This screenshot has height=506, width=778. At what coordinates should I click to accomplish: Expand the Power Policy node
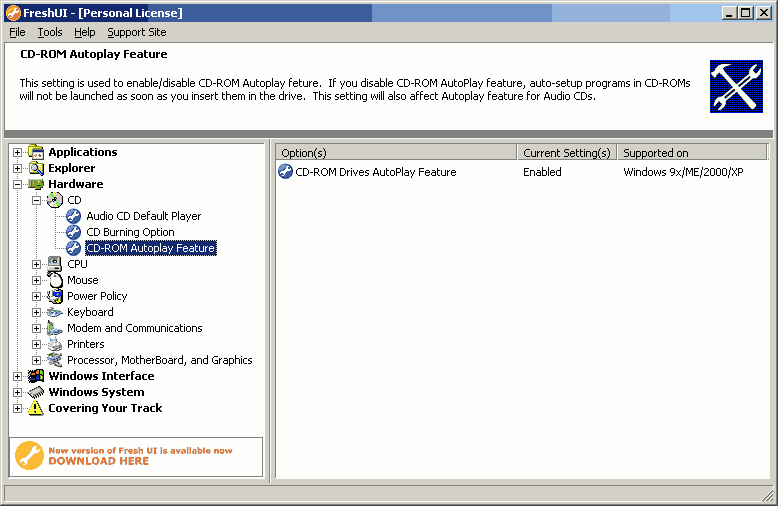coord(36,296)
